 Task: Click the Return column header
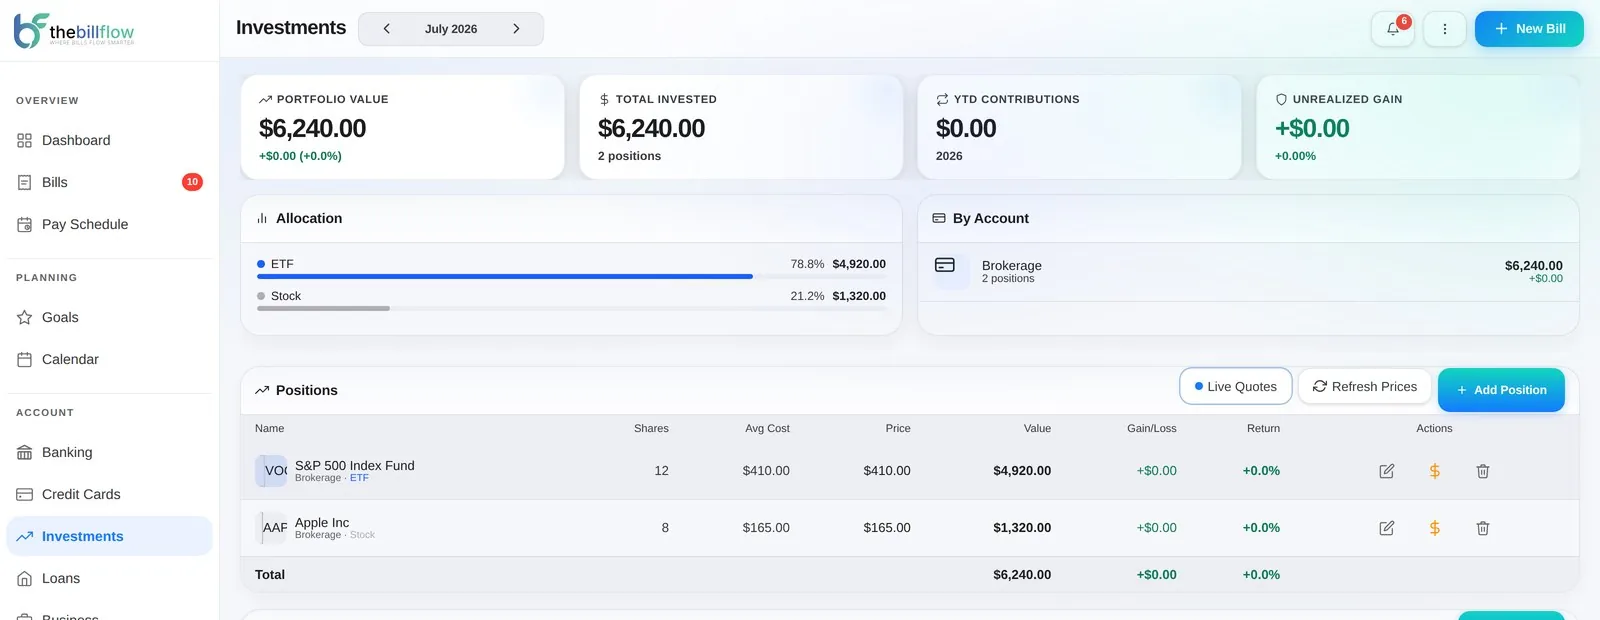click(1263, 429)
